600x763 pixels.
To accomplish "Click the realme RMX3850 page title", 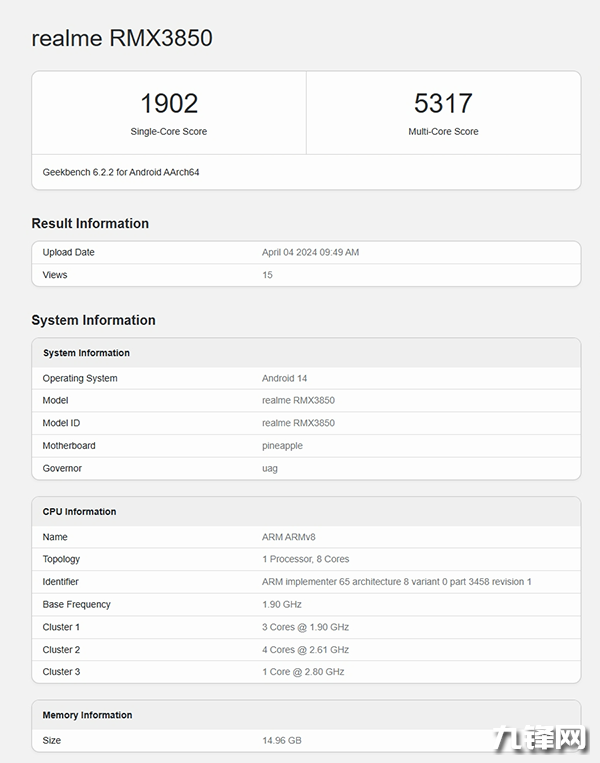I will click(x=122, y=38).
